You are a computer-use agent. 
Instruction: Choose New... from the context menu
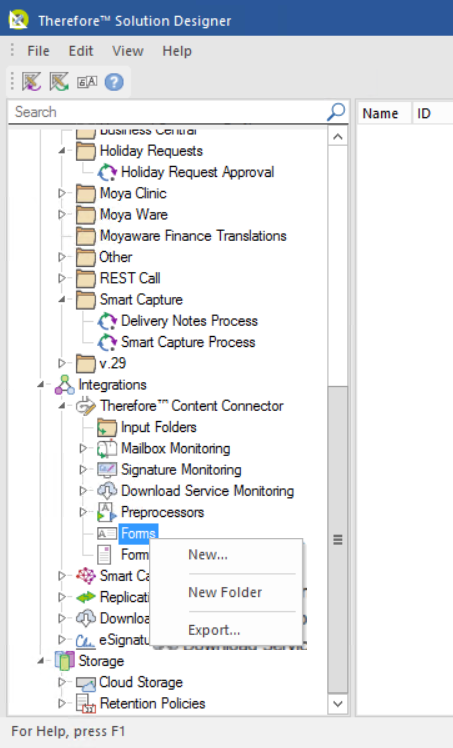pos(226,555)
